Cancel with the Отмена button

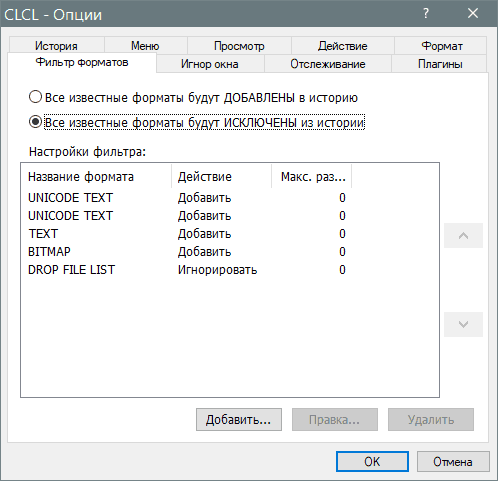tap(453, 462)
